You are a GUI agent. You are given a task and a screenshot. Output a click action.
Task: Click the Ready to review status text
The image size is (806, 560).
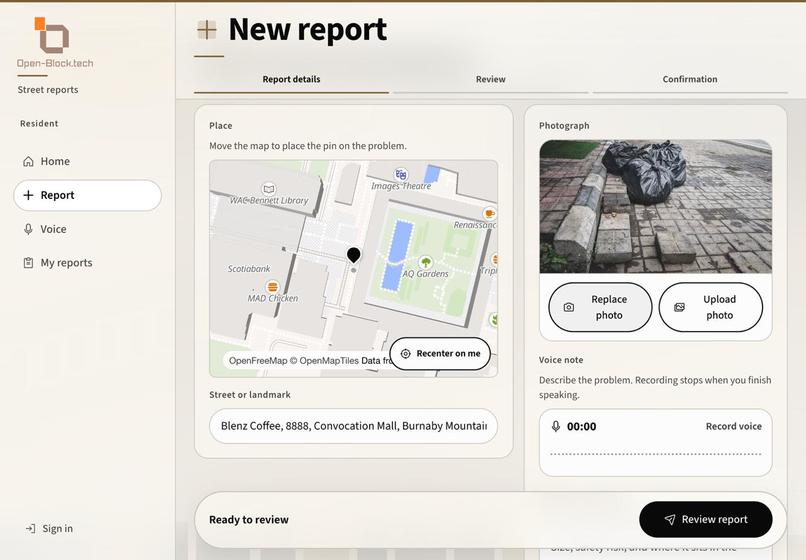pyautogui.click(x=249, y=520)
